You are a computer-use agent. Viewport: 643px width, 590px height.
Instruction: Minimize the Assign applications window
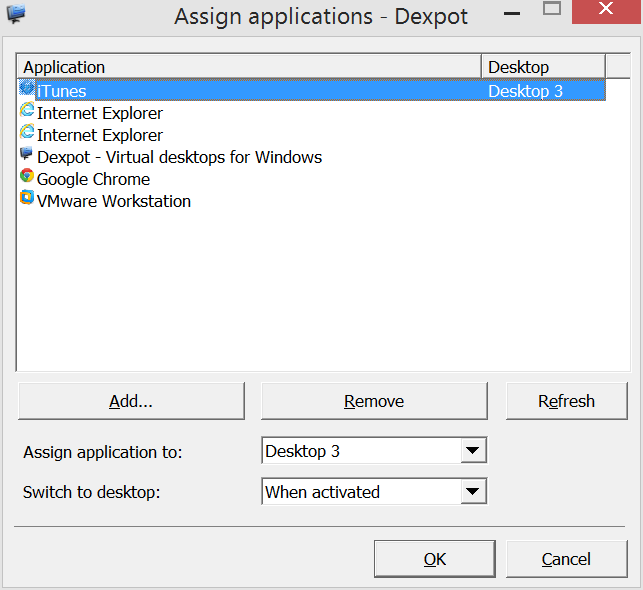tap(512, 13)
